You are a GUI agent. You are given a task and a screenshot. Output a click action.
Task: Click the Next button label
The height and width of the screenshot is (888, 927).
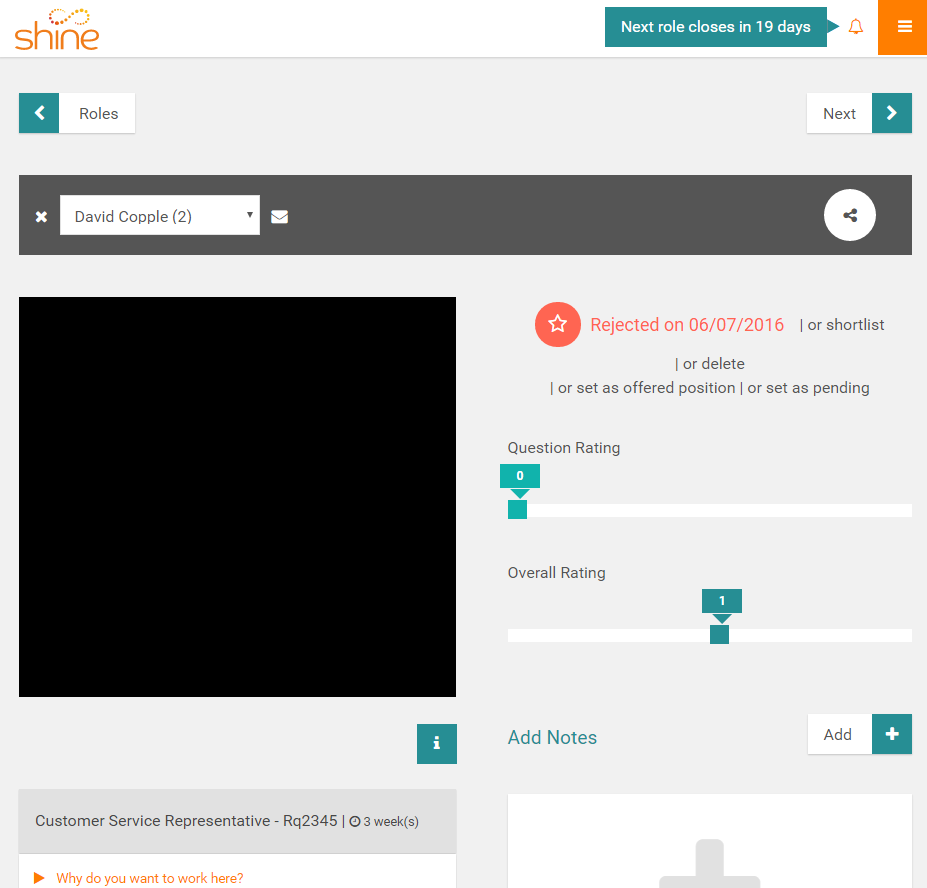pyautogui.click(x=839, y=114)
